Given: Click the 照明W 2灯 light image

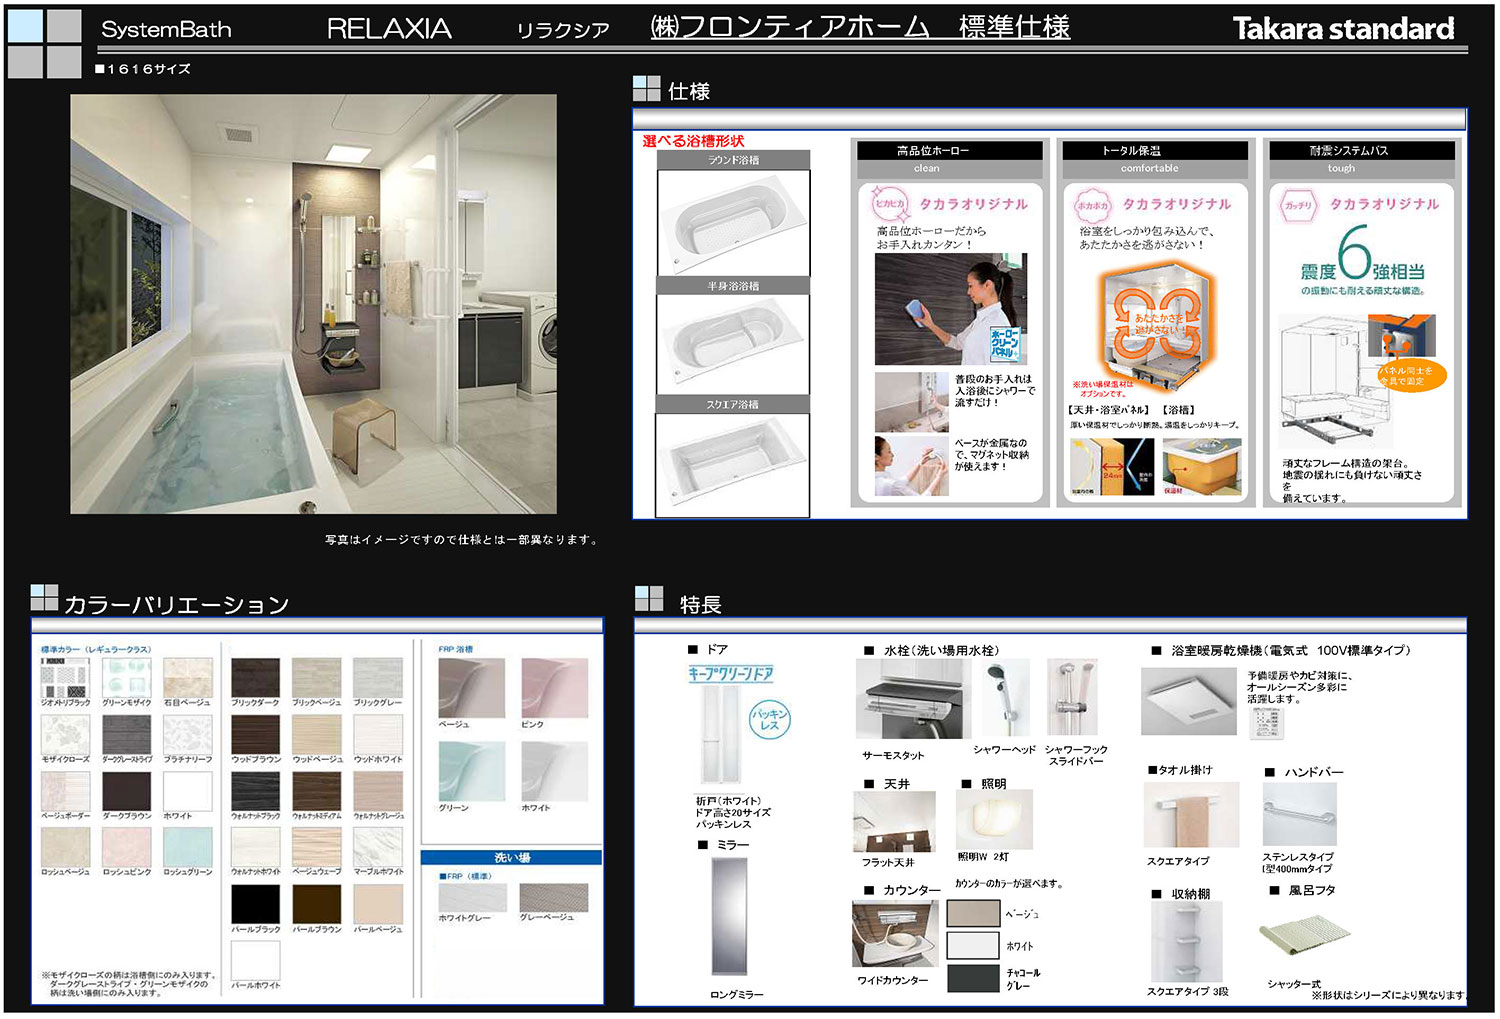Looking at the screenshot, I should click(994, 820).
